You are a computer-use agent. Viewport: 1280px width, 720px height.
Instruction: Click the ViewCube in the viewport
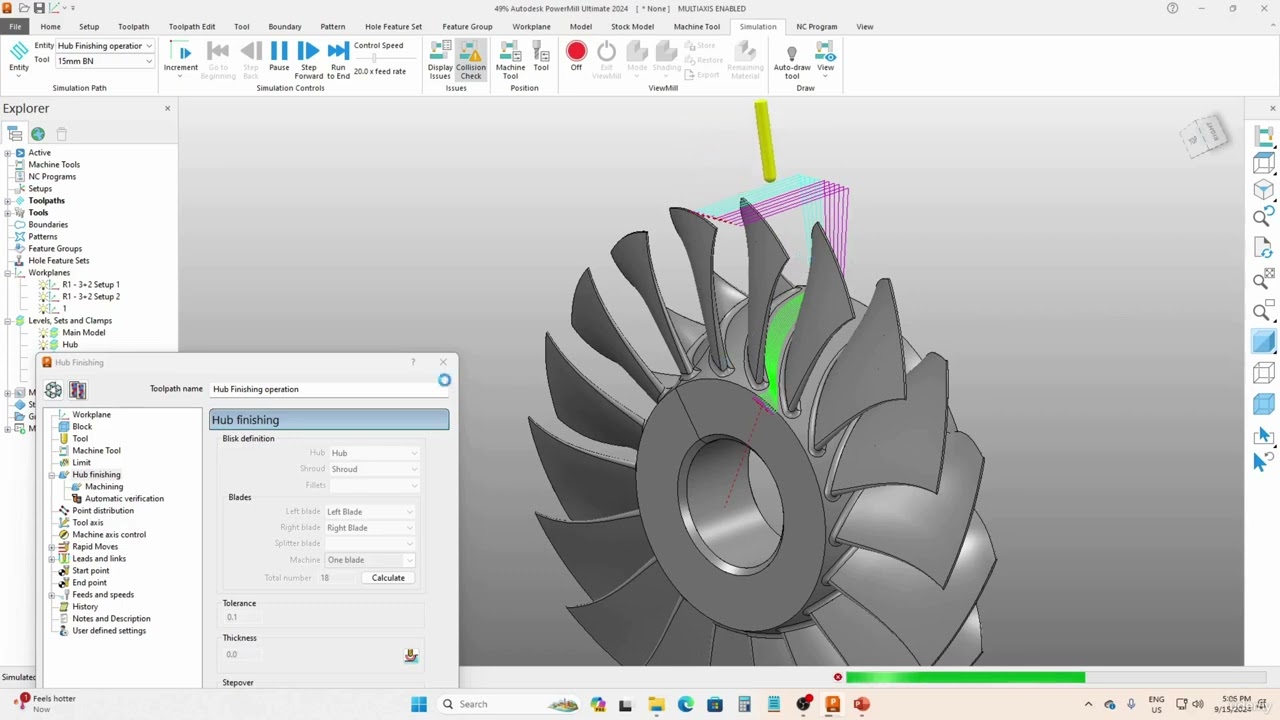point(1204,135)
